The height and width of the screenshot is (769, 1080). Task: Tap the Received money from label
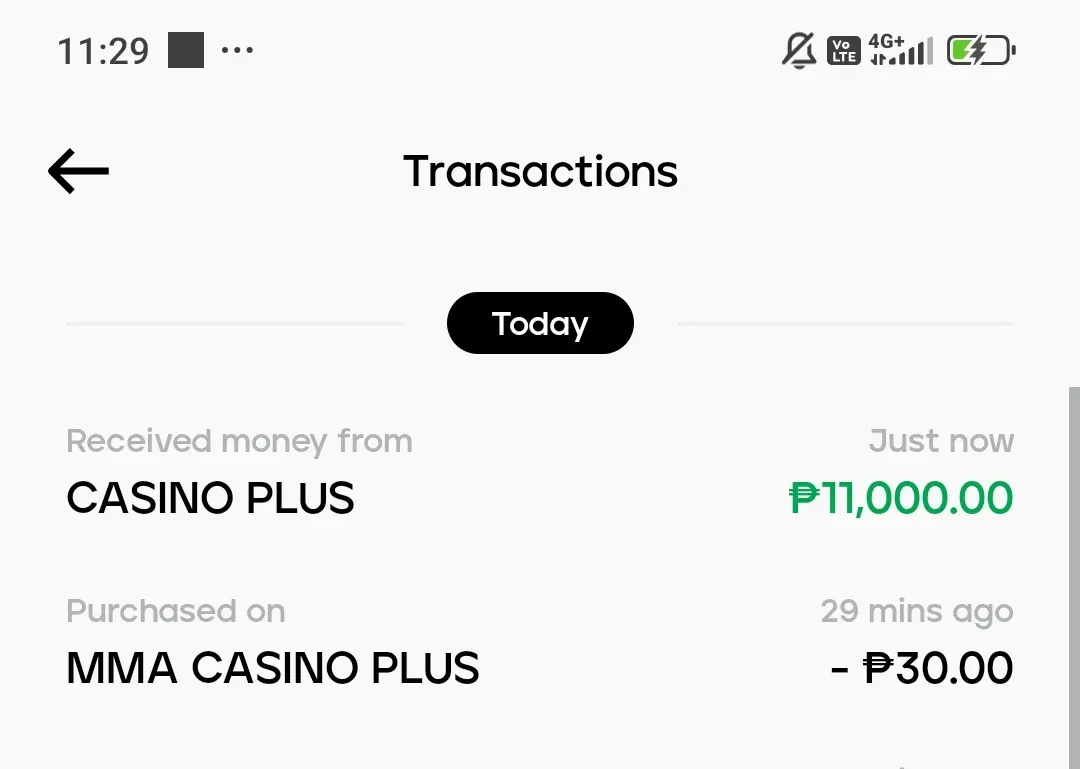(239, 441)
